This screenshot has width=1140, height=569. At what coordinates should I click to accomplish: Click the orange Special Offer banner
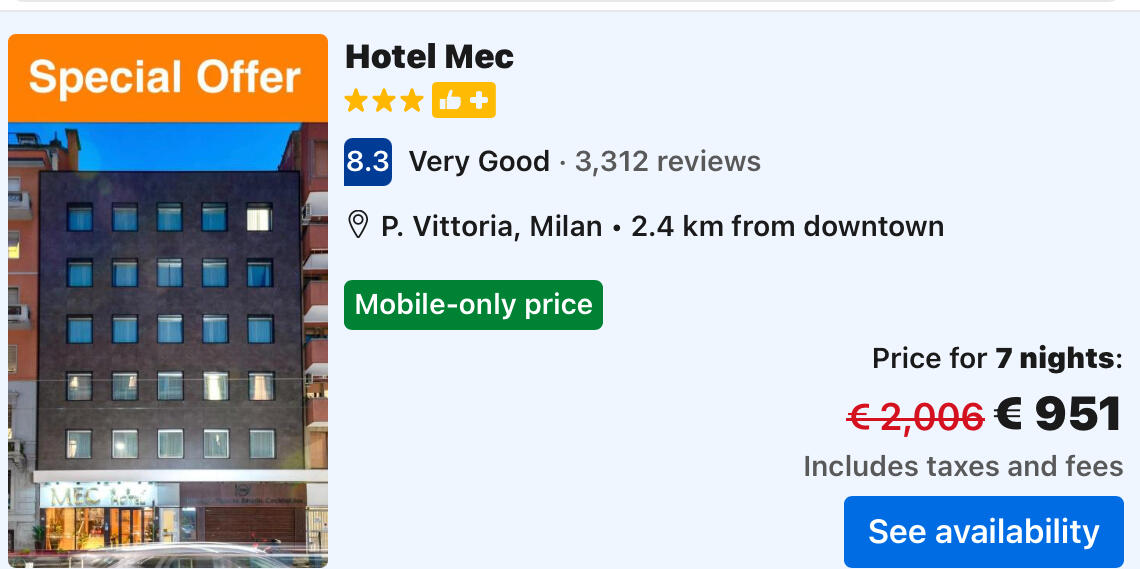click(x=167, y=78)
